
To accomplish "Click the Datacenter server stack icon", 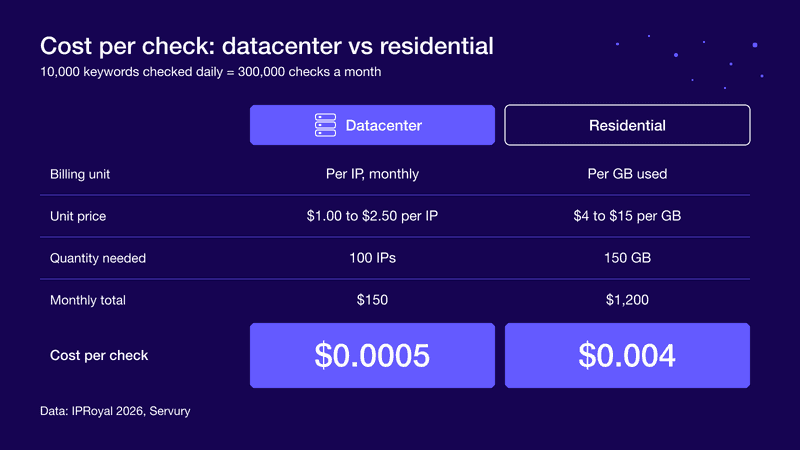I will [x=325, y=125].
